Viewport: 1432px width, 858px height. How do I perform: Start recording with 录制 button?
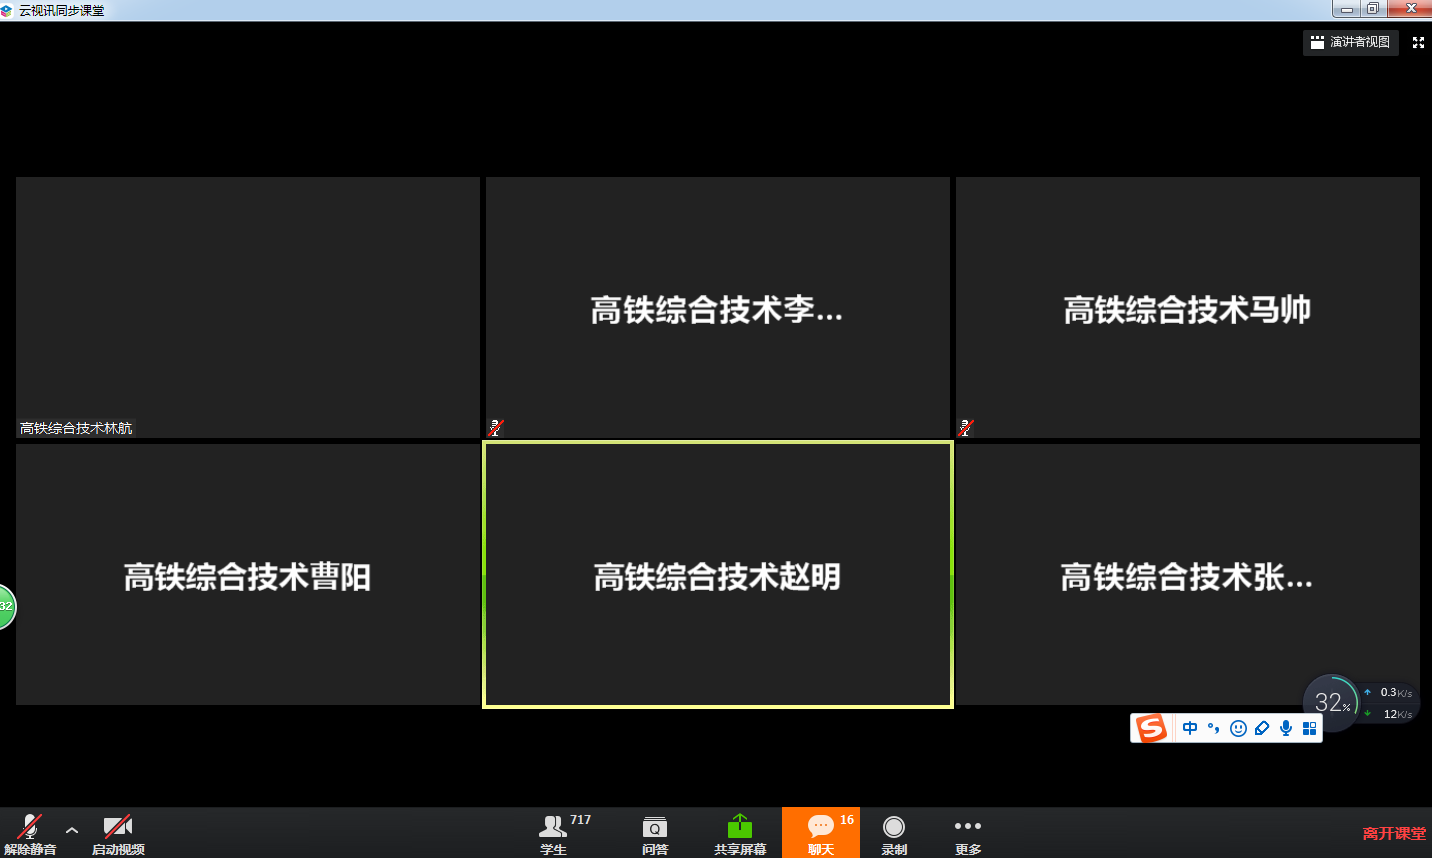(894, 832)
